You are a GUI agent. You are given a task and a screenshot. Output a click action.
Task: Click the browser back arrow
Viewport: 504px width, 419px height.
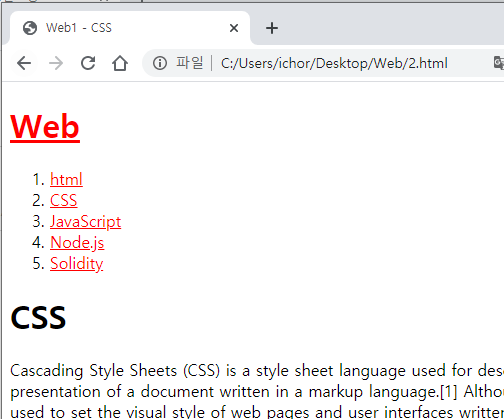pos(24,63)
